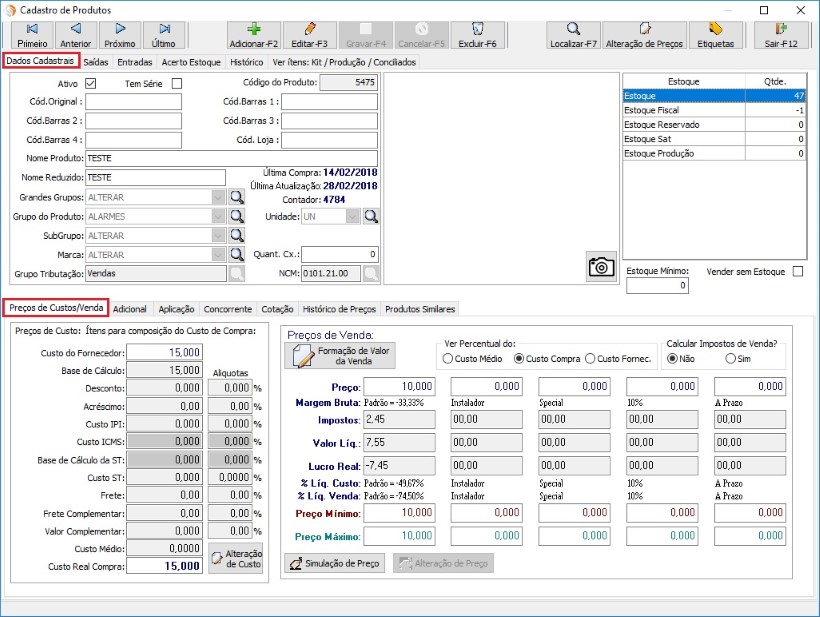The width and height of the screenshot is (820, 617).
Task: Click the Nome Produto input field
Action: 230,158
